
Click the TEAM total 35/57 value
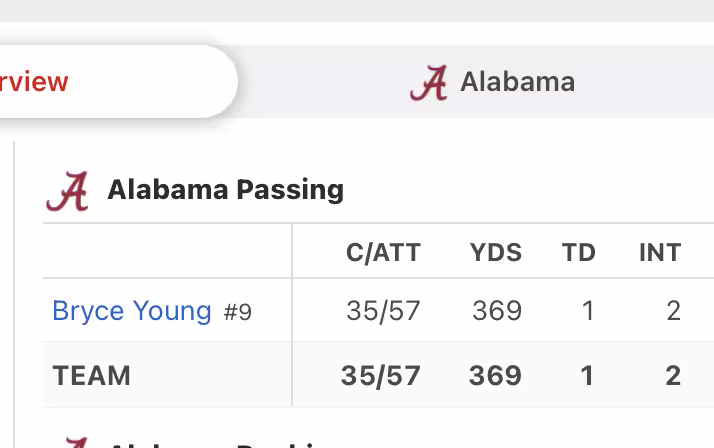click(x=381, y=375)
